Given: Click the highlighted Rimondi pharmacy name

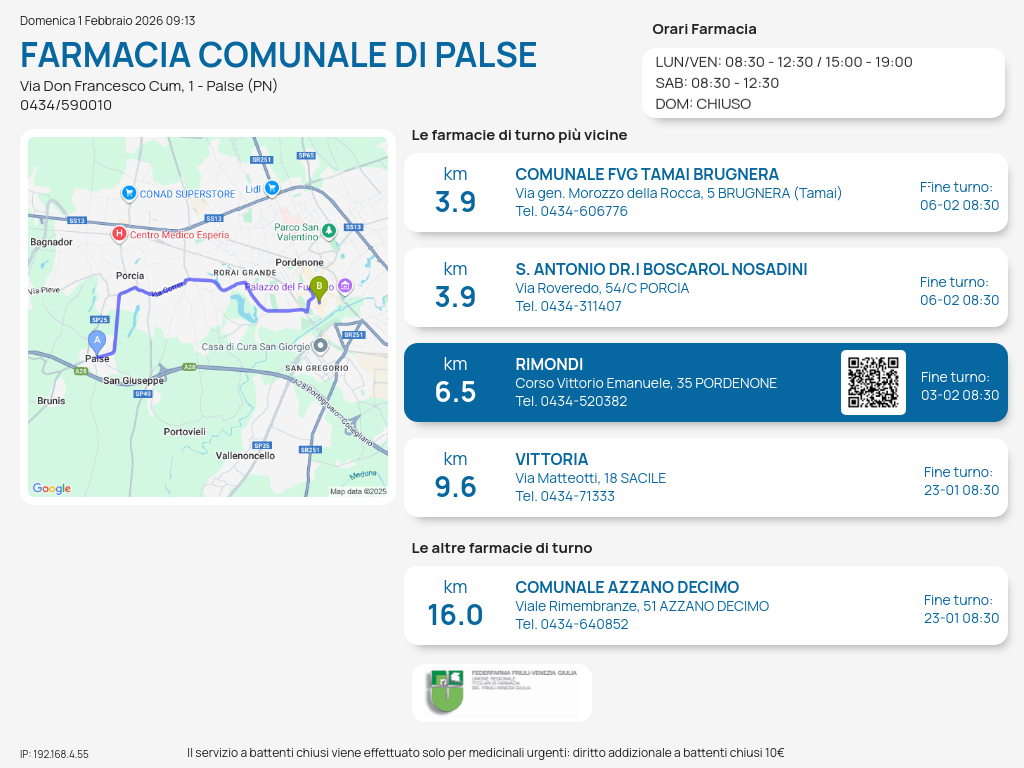Looking at the screenshot, I should click(549, 364).
